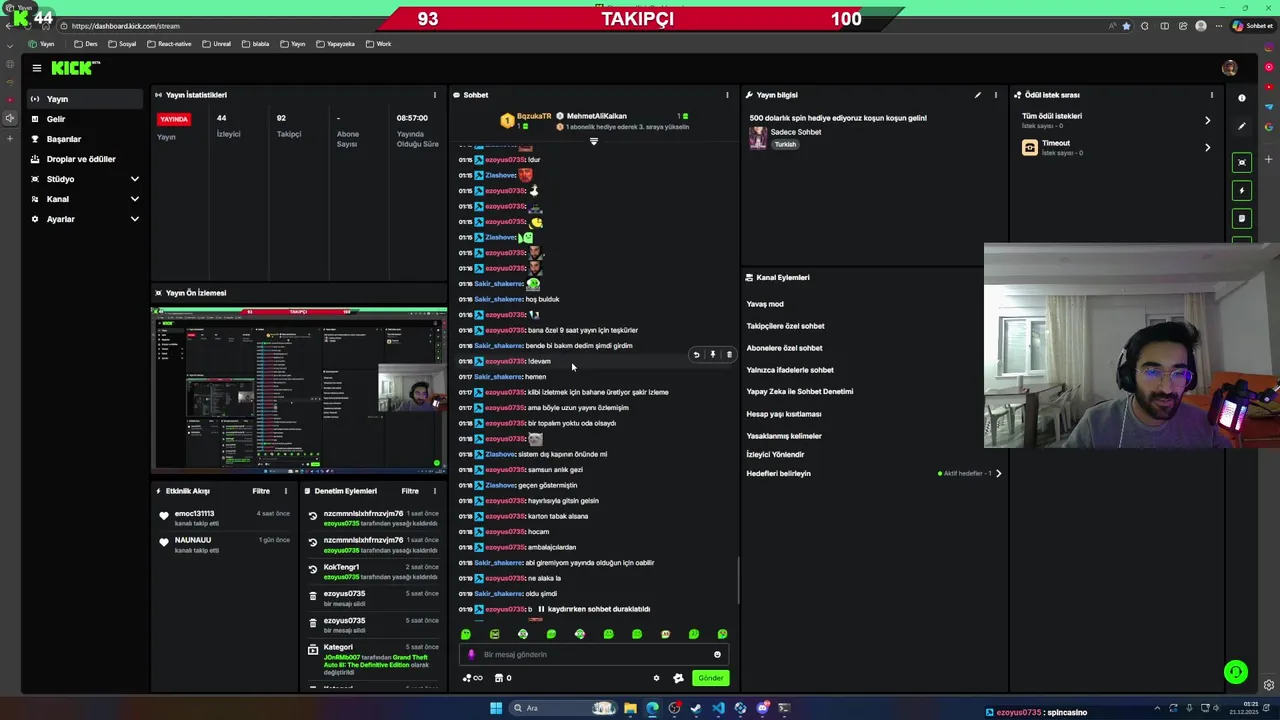Open the Windows Start menu

pos(495,709)
